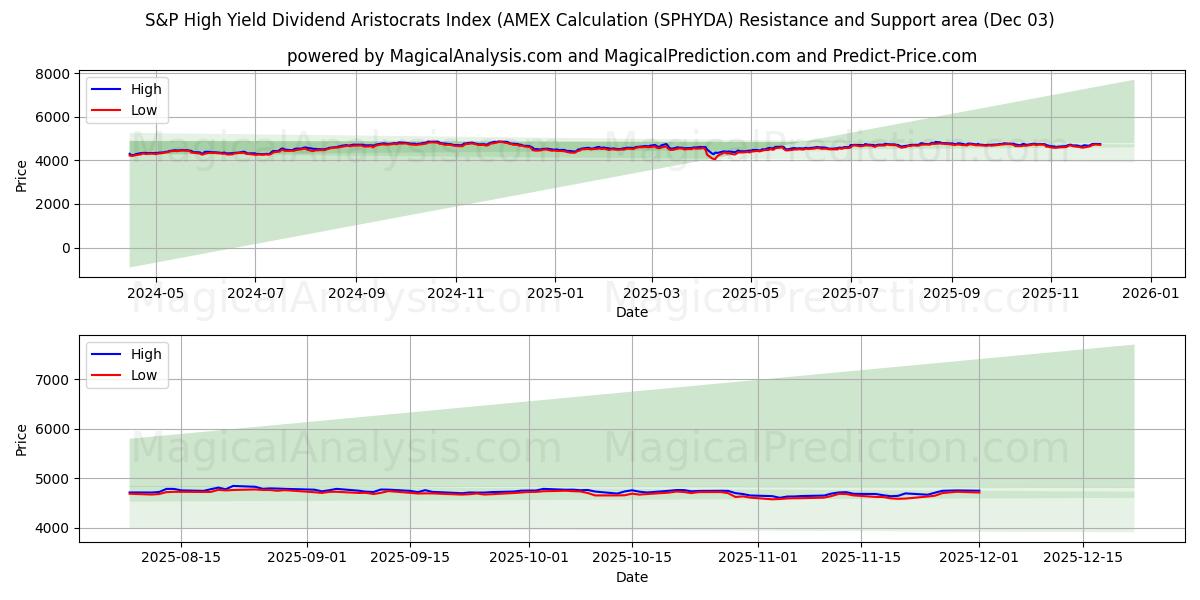Expand the bottom chart legend box
Viewport: 1200px width, 600px height.
click(x=128, y=364)
